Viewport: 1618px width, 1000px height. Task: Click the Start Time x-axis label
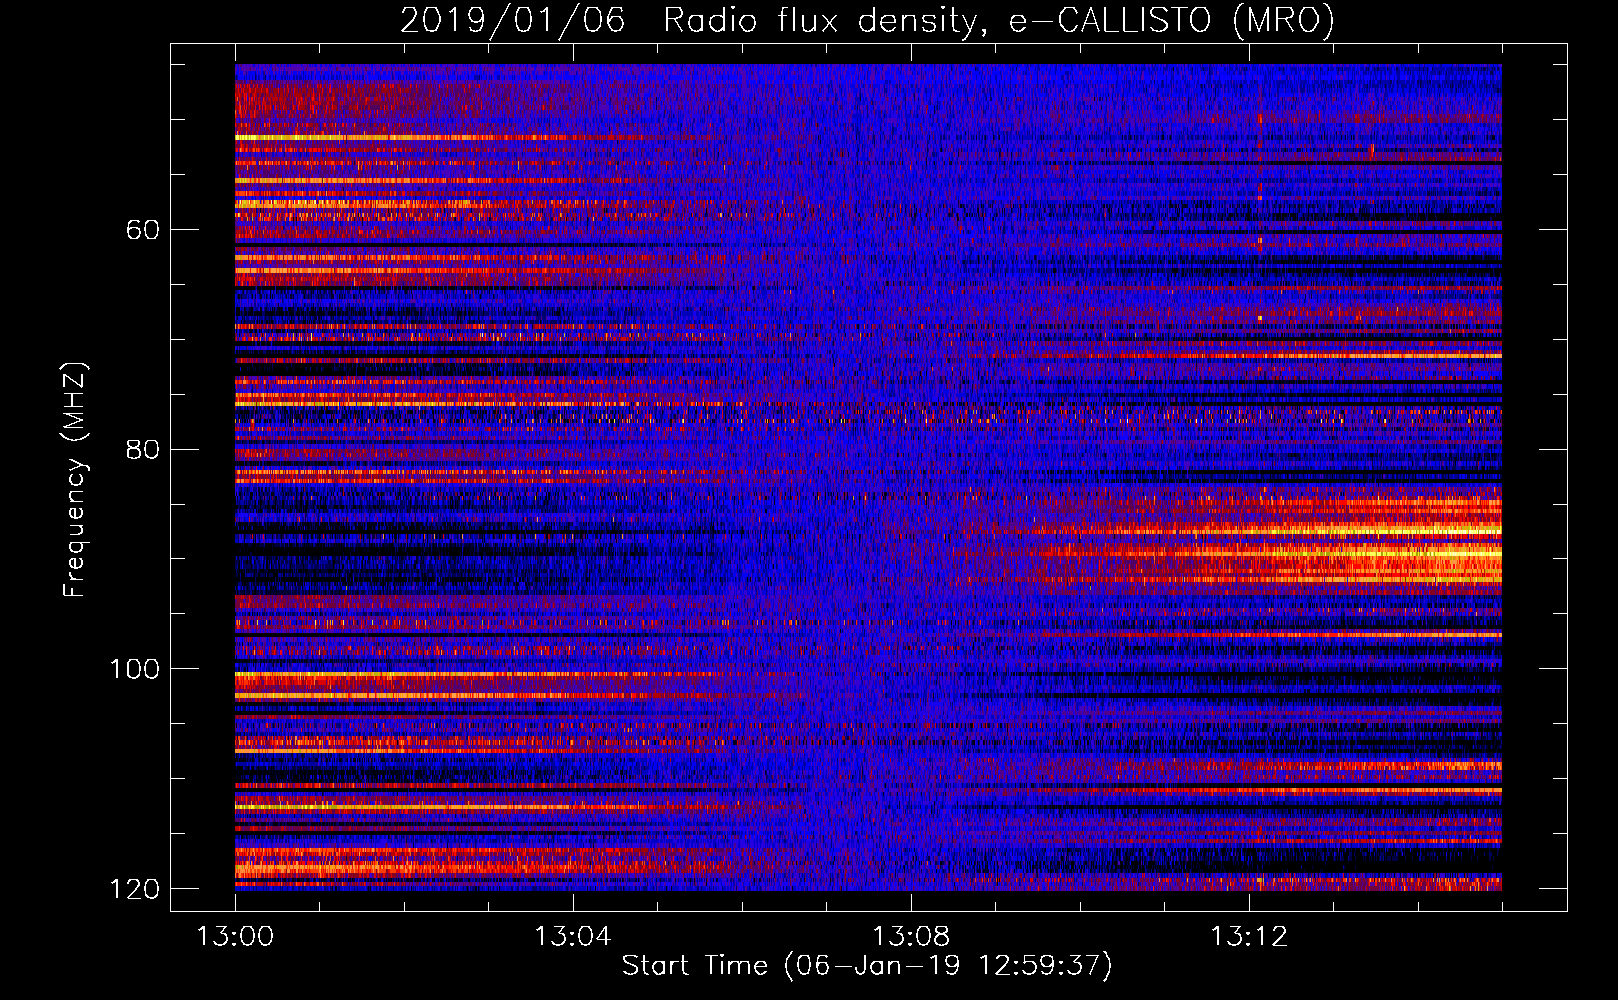pyautogui.click(x=867, y=966)
